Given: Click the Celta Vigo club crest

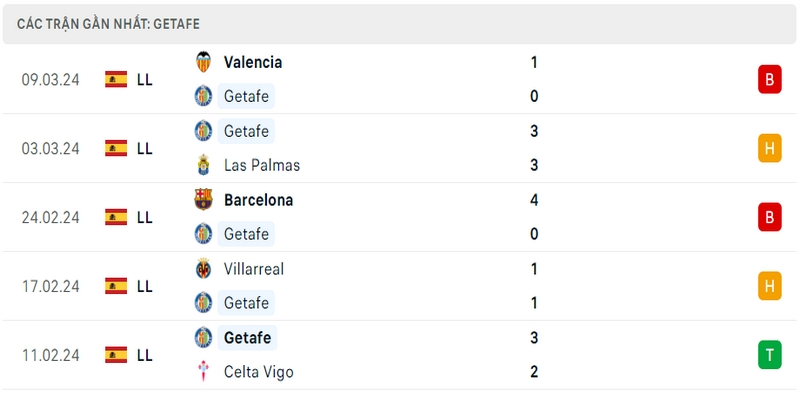Looking at the screenshot, I should click(204, 371).
